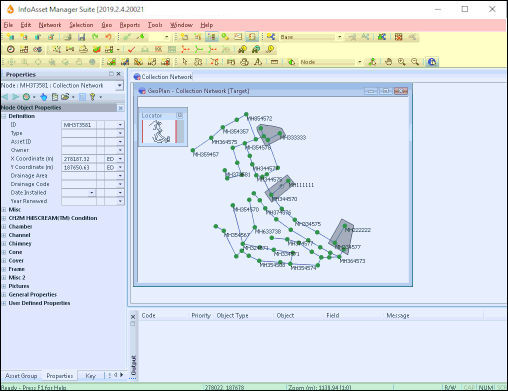Click node label MH222222 on map
Image resolution: width=508 pixels, height=391 pixels.
(358, 230)
